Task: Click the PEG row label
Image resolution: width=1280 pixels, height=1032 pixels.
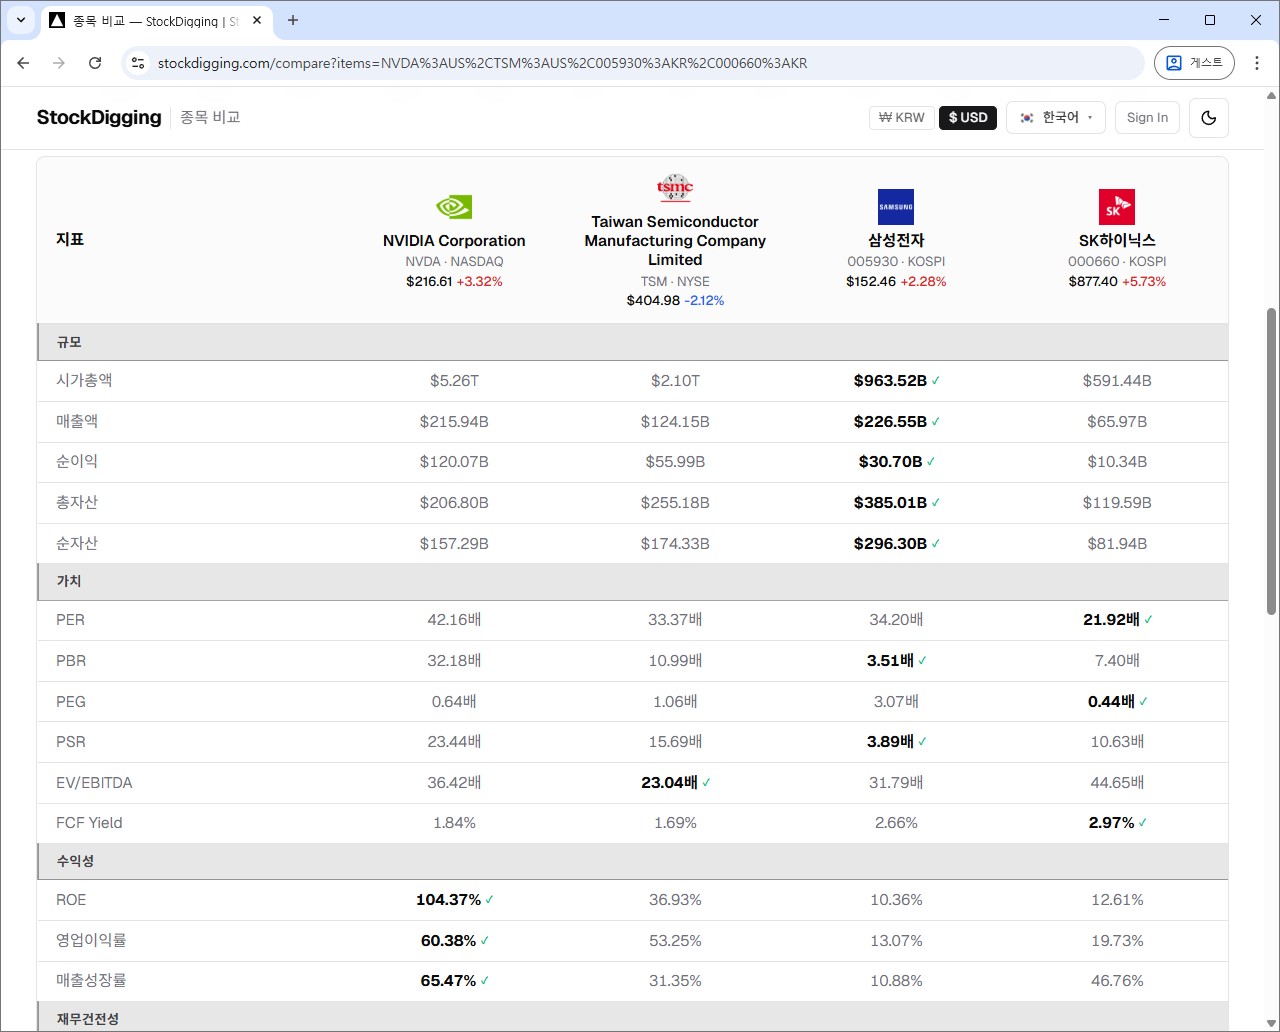Action: tap(71, 702)
